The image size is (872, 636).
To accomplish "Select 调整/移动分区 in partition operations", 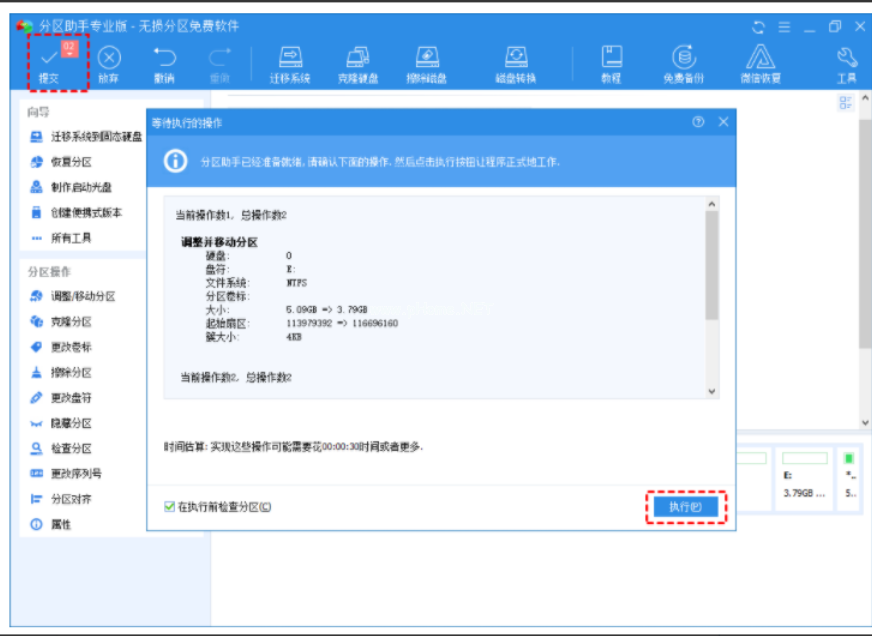I will (x=82, y=297).
